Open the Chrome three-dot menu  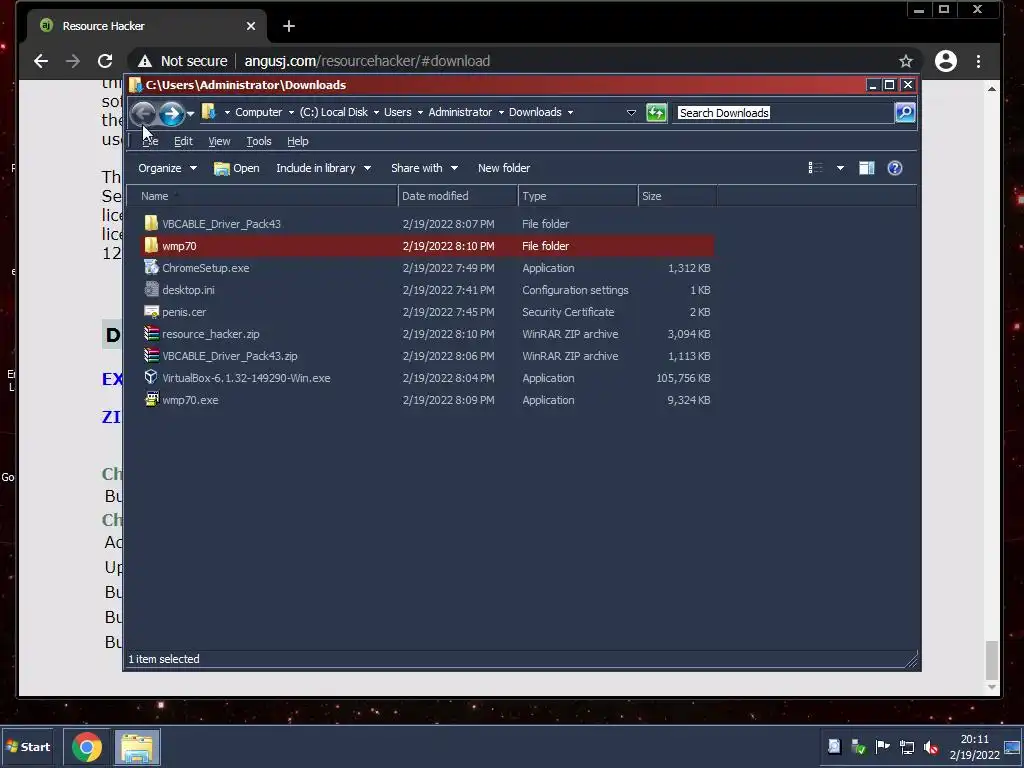point(978,61)
